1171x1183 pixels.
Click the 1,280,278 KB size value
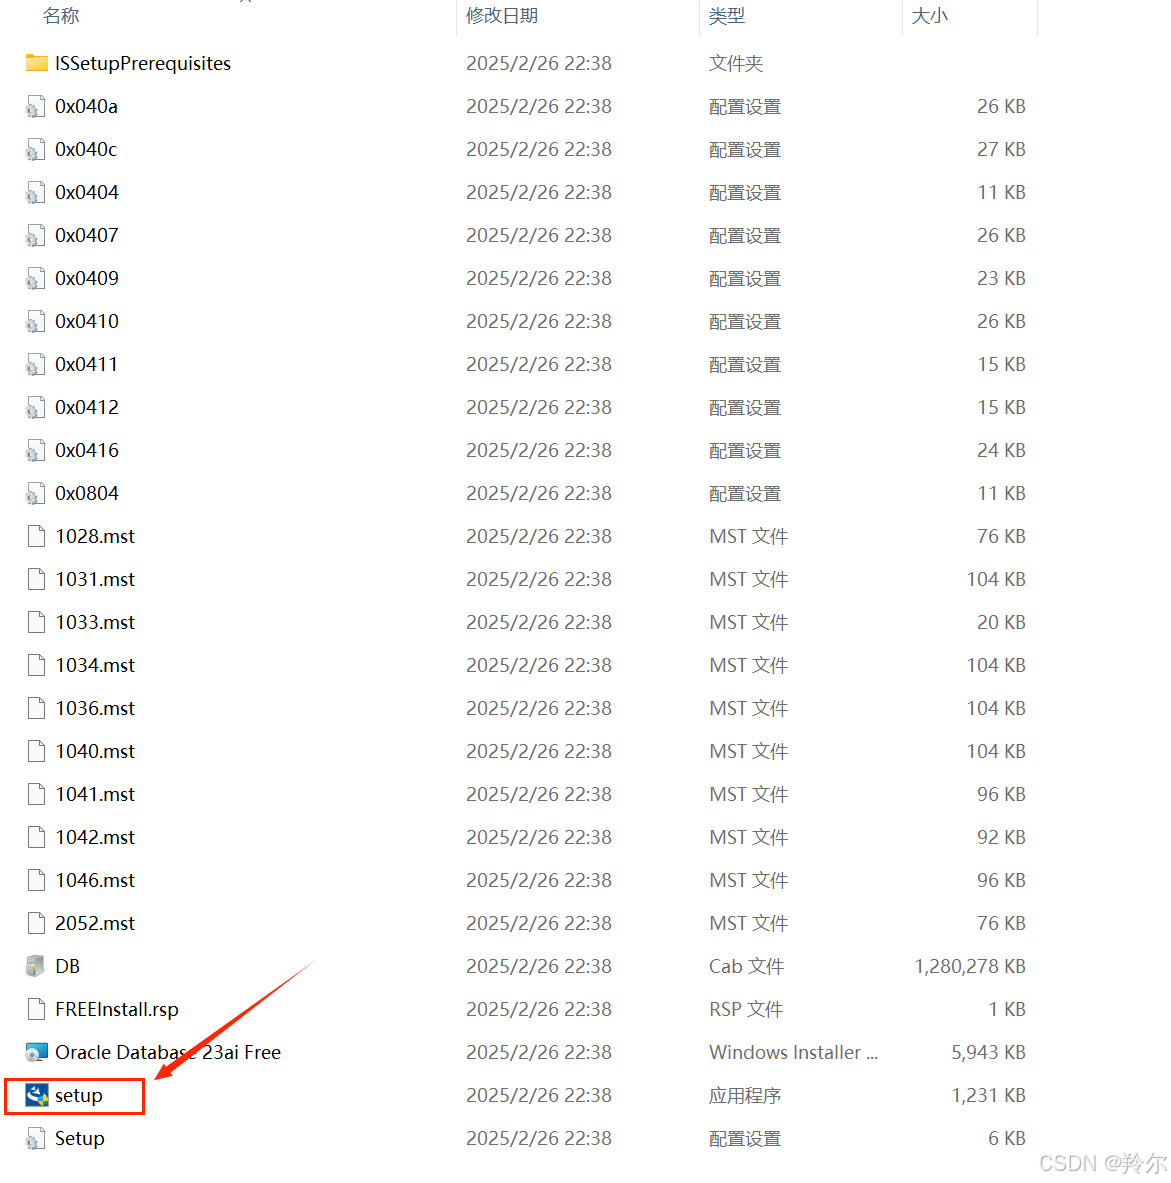(970, 966)
